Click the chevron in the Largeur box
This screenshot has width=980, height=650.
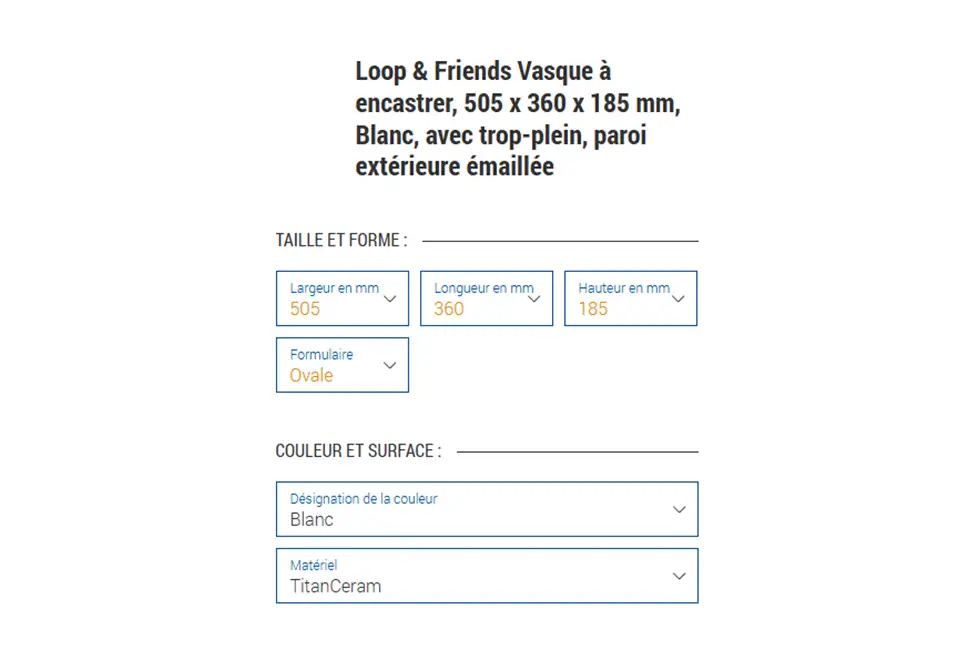click(x=390, y=299)
